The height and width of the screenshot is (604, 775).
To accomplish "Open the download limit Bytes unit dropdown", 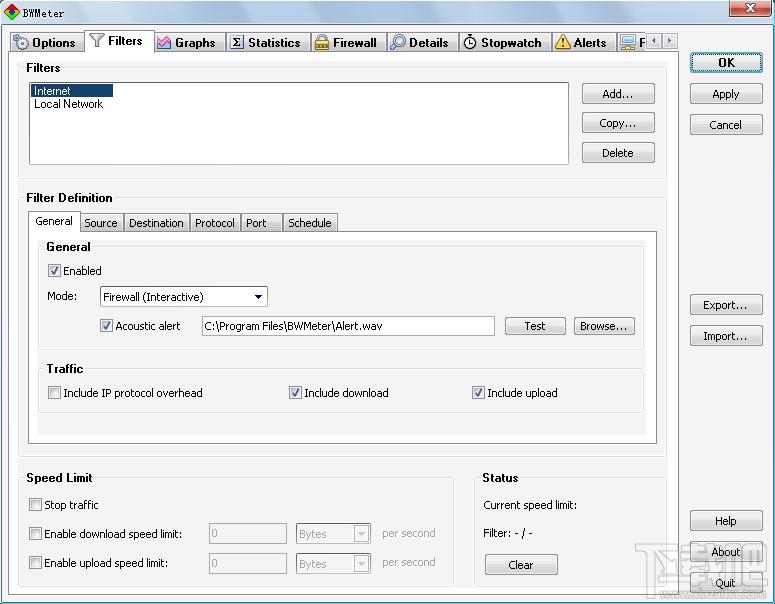I will click(x=333, y=534).
